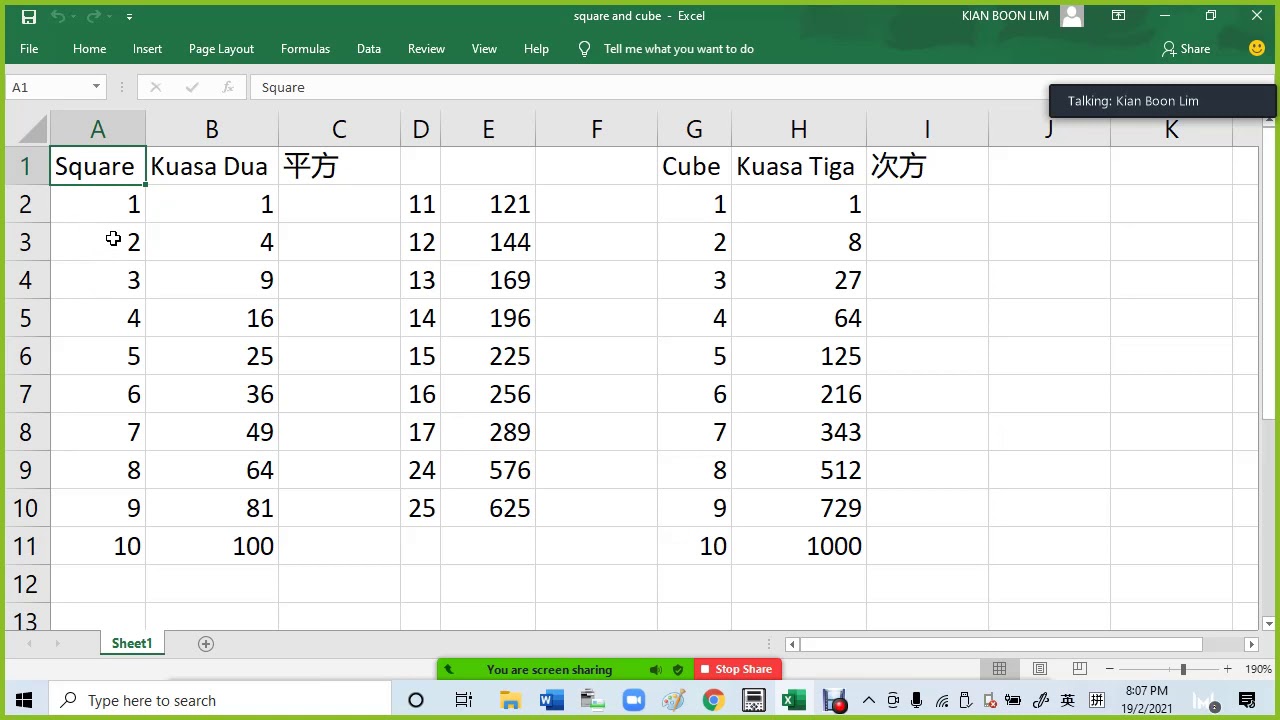
Task: Select the cell with value 169
Action: (x=488, y=280)
